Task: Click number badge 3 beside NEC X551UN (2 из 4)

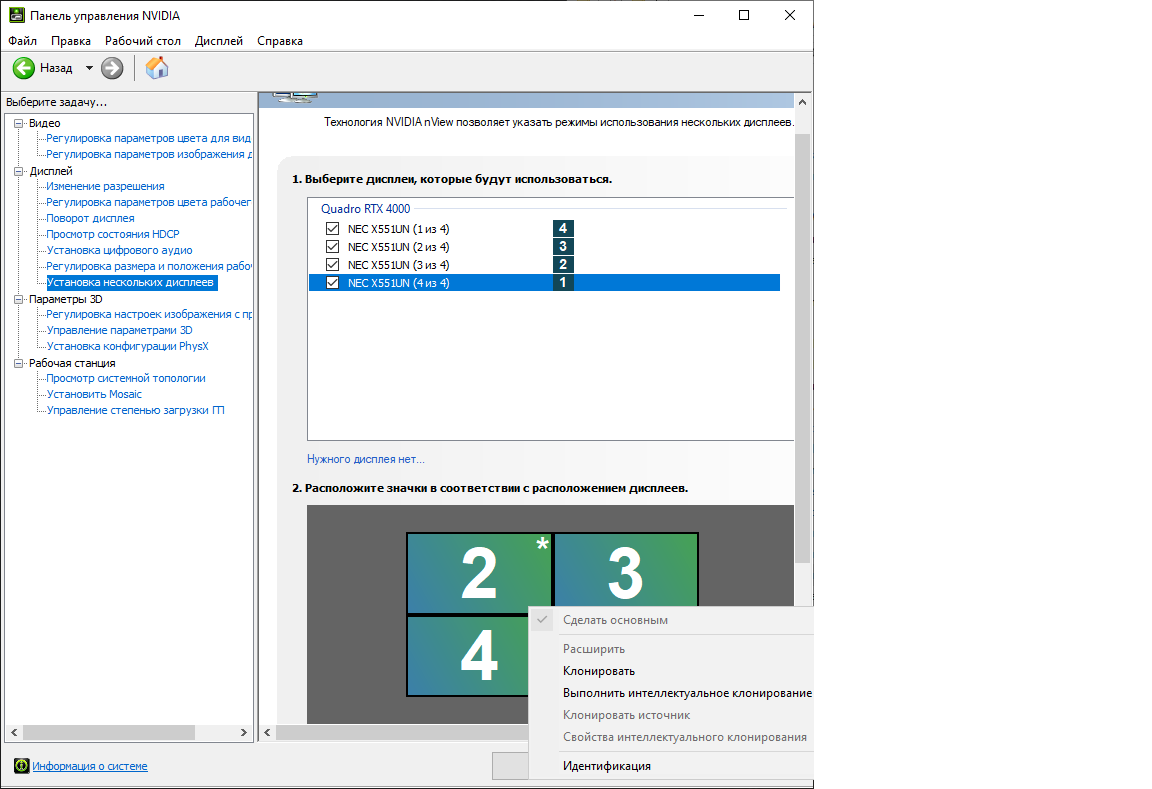Action: tap(563, 246)
